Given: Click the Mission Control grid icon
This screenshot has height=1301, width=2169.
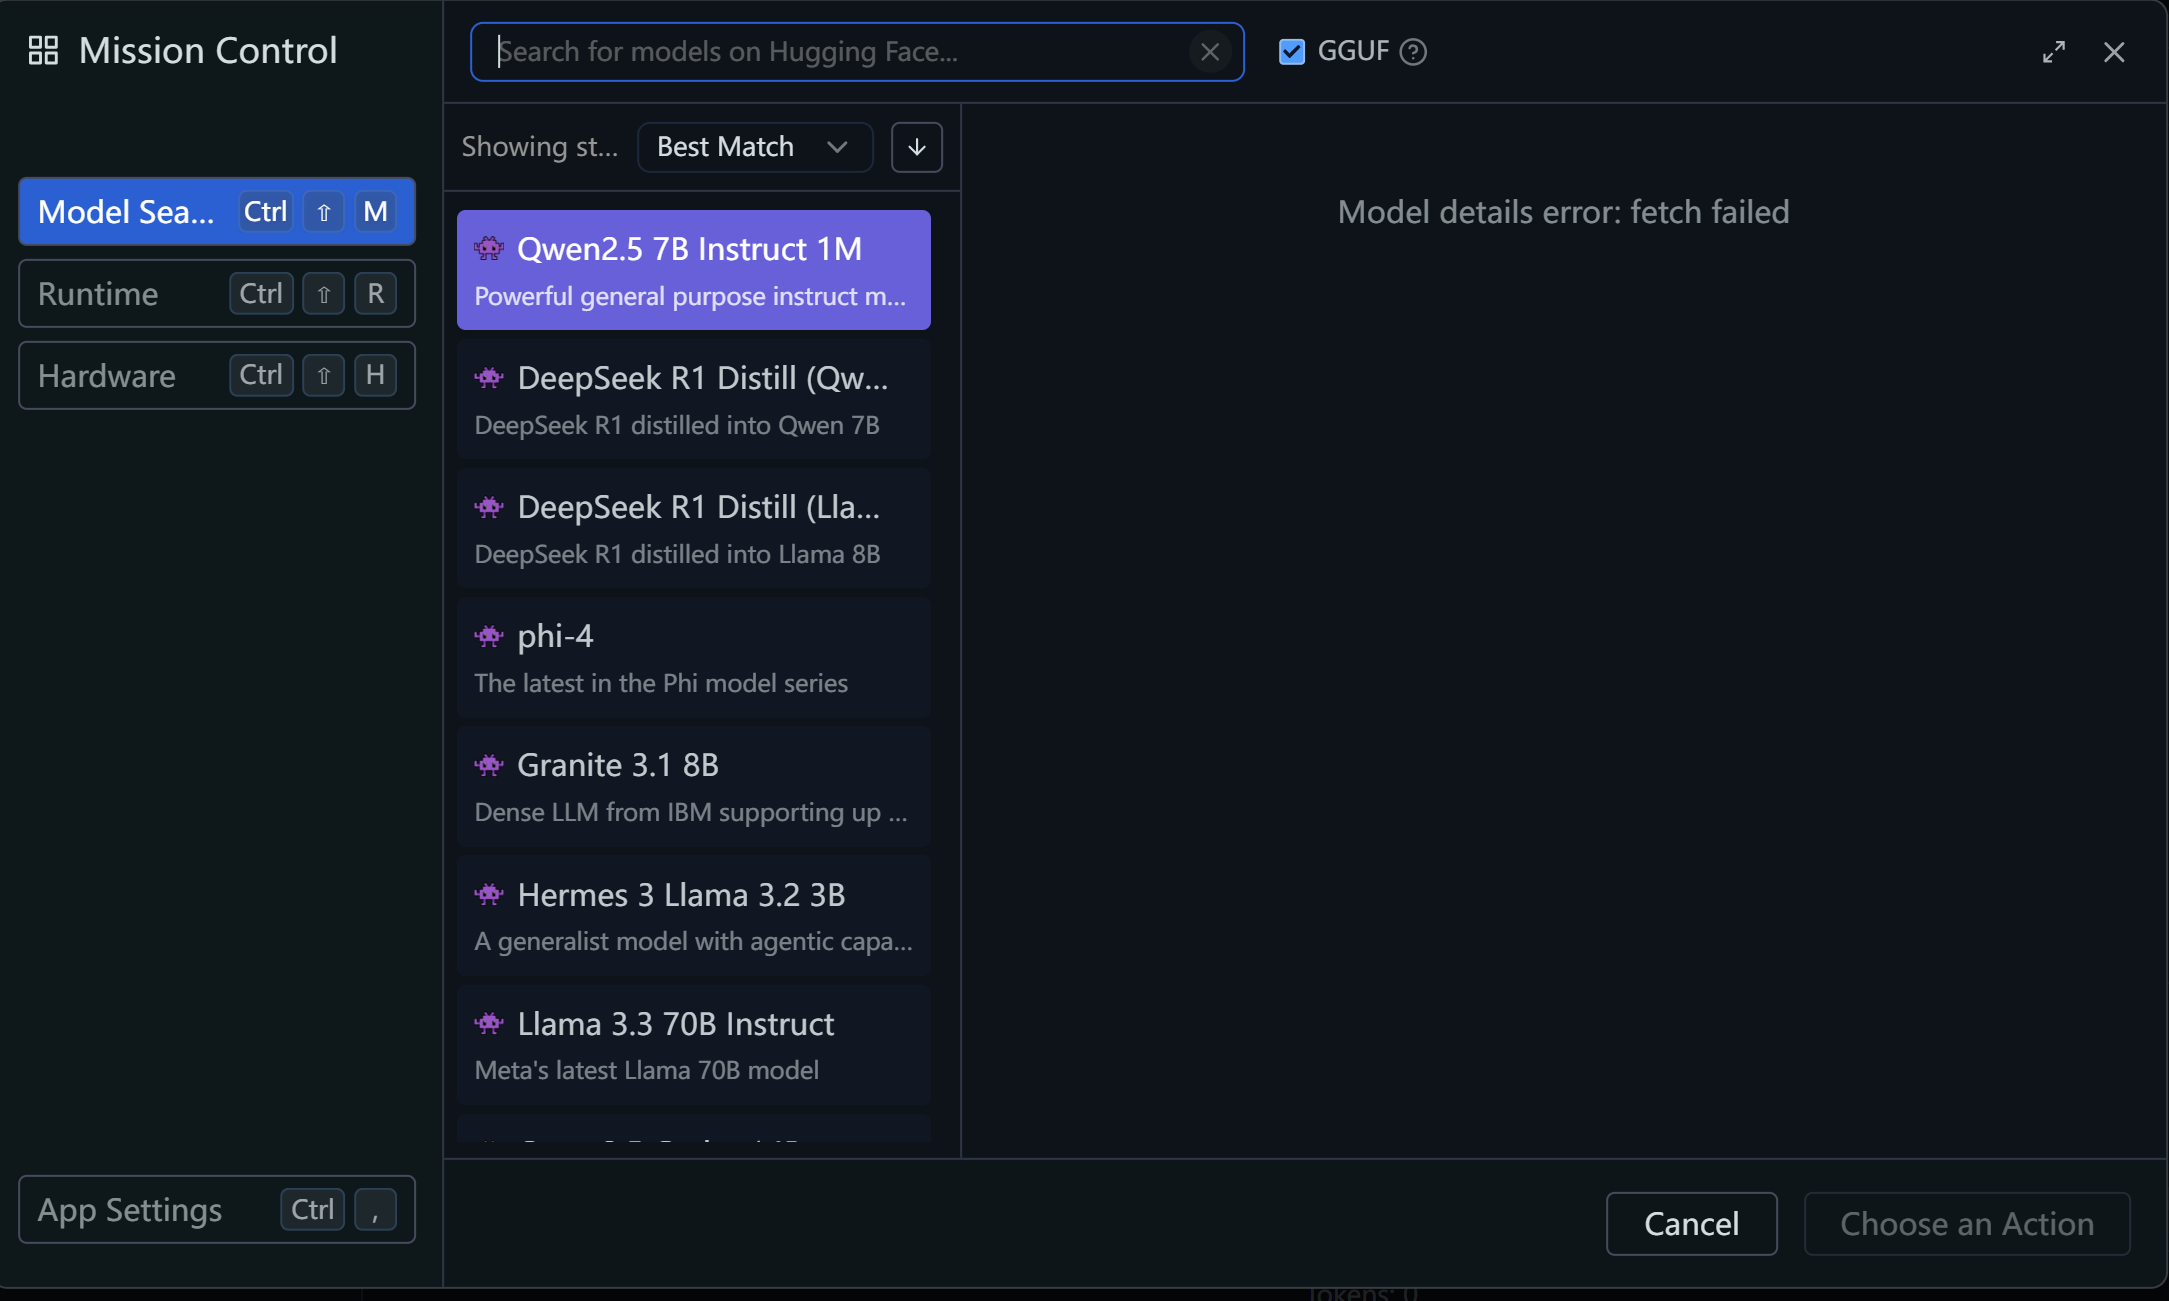Looking at the screenshot, I should [43, 51].
